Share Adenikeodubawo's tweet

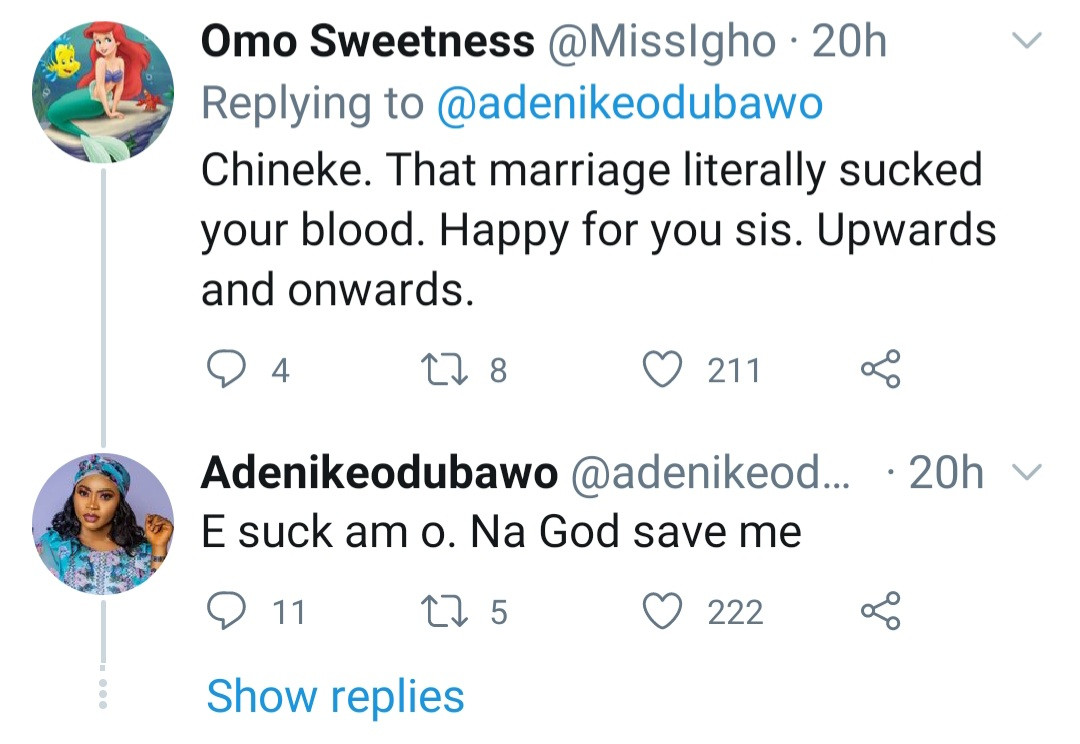pos(881,611)
